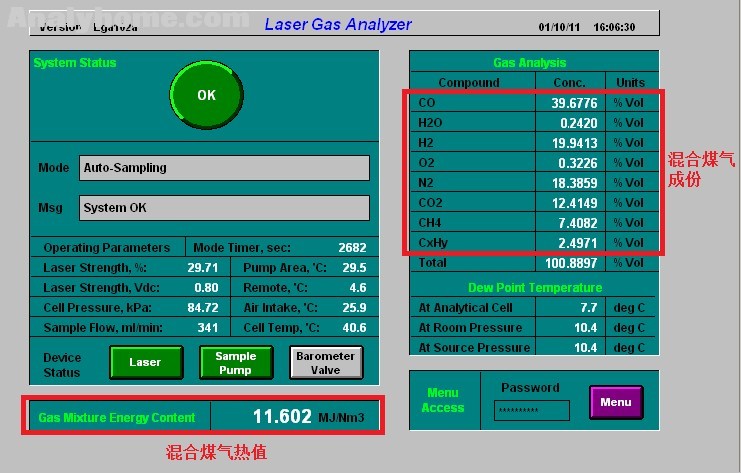Image resolution: width=741 pixels, height=473 pixels.
Task: Click the At Room Pressure dew point value
Action: click(x=585, y=328)
